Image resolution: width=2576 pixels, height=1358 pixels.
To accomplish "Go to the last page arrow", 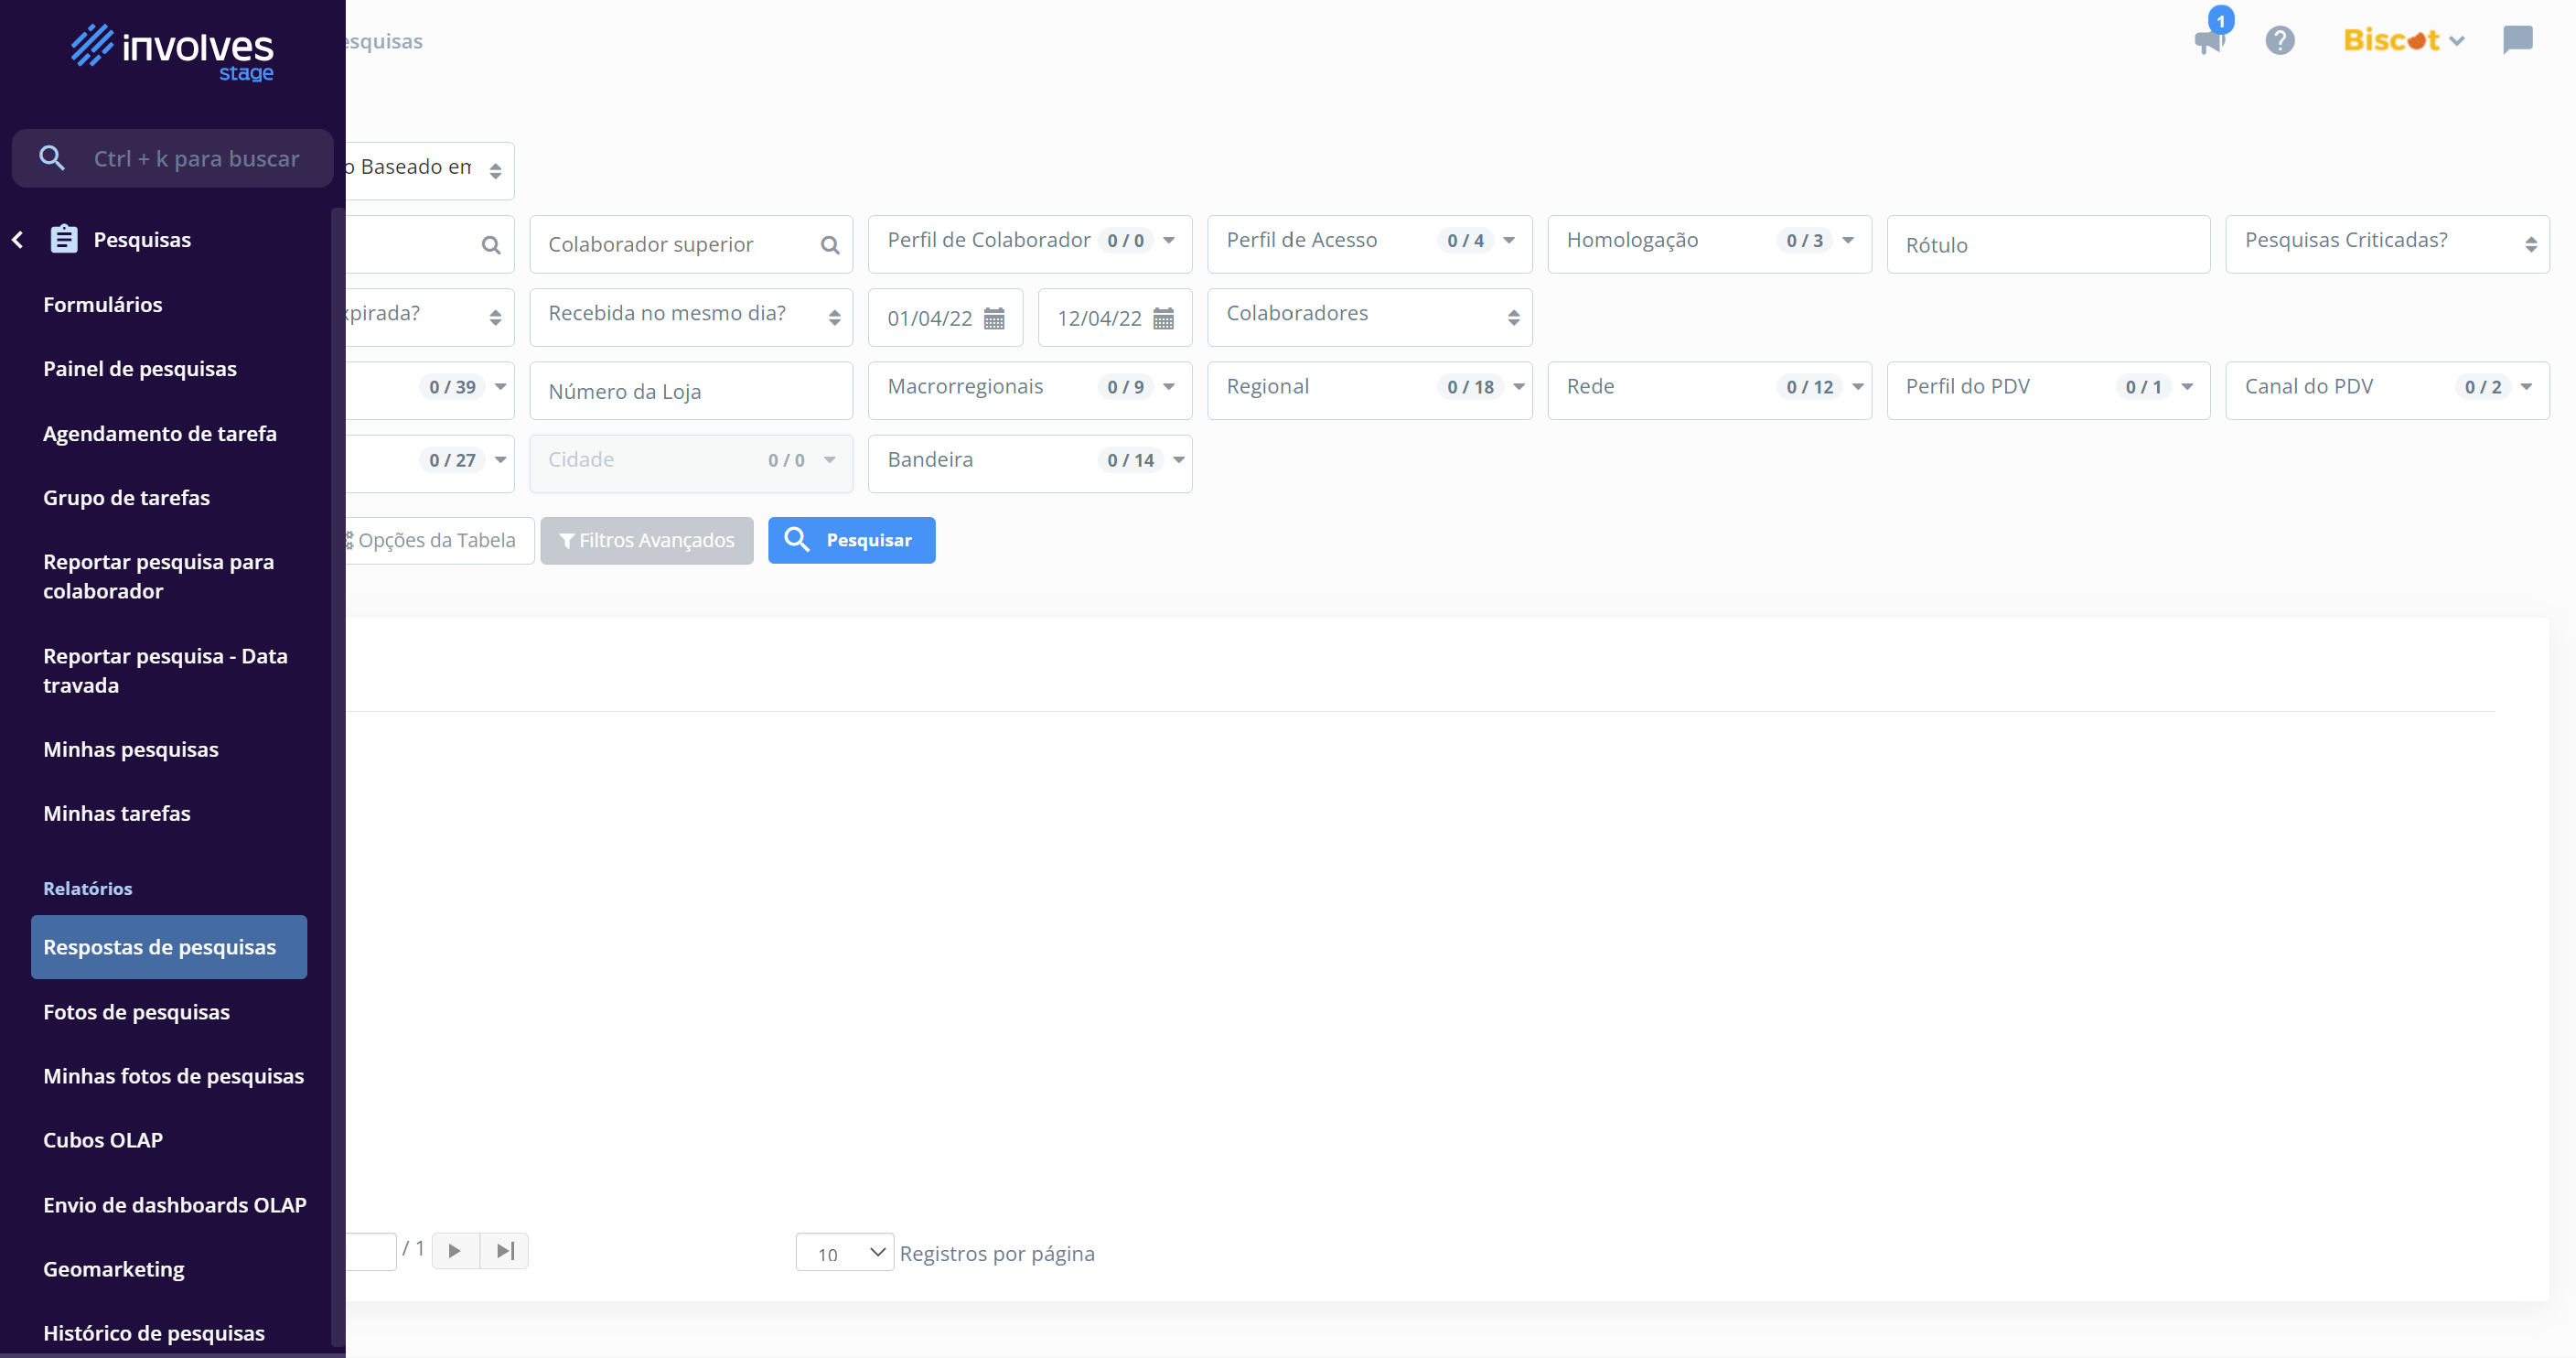I will [505, 1250].
